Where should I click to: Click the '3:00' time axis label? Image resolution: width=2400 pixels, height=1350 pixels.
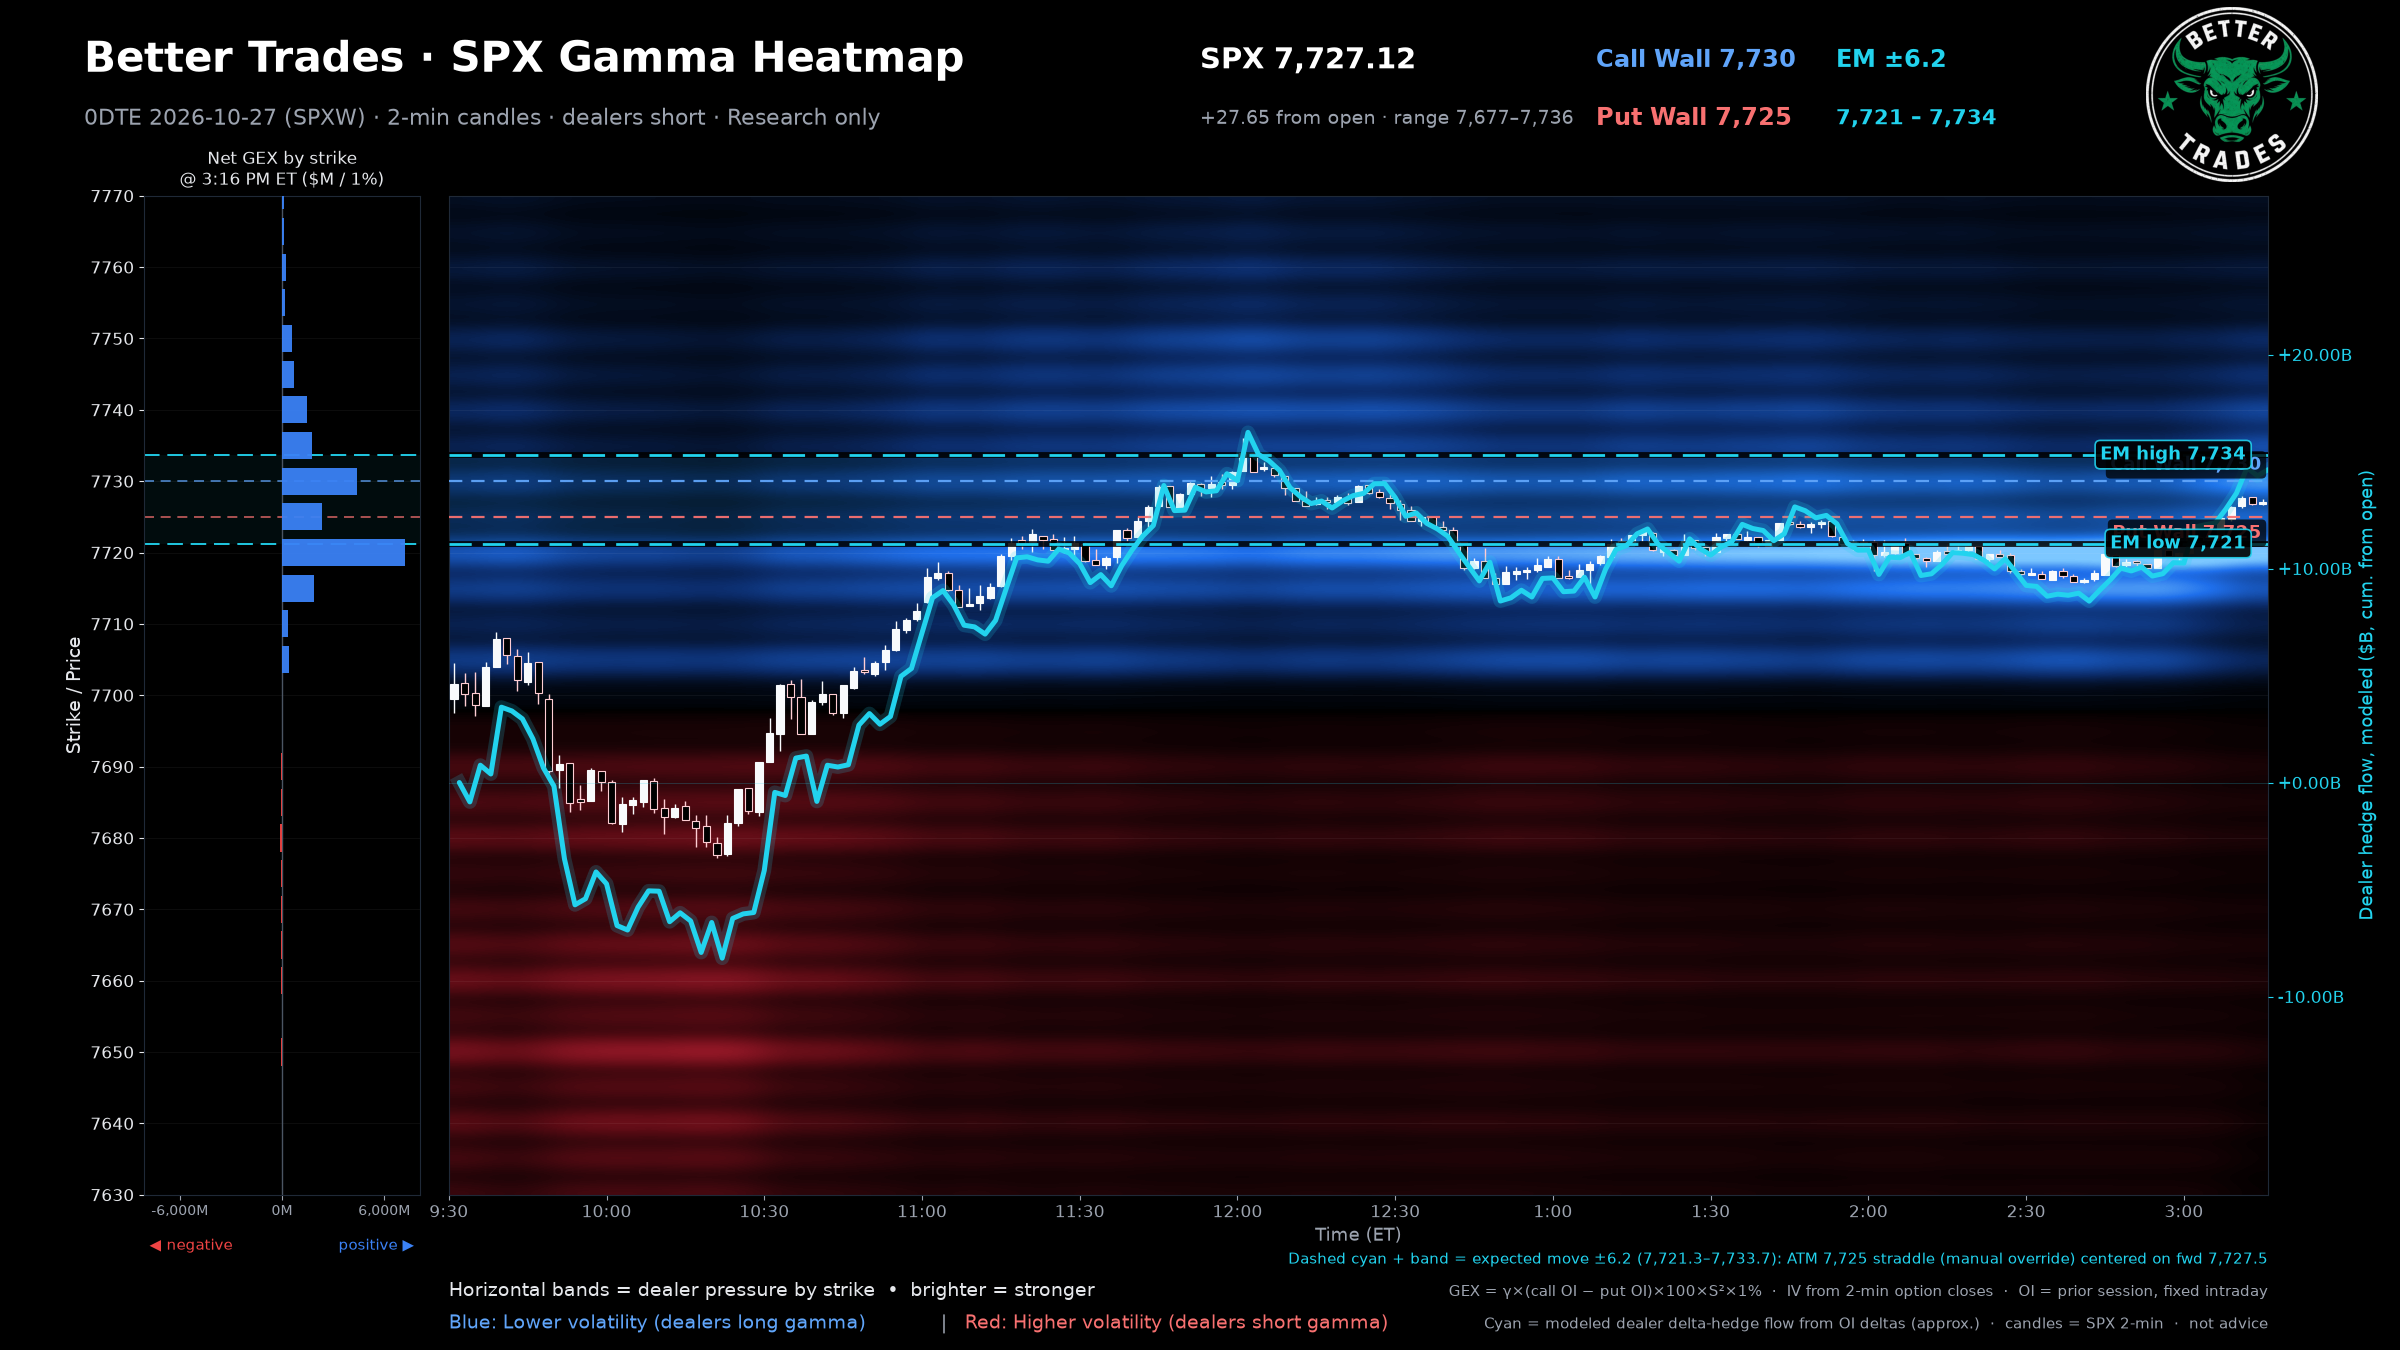point(2184,1212)
